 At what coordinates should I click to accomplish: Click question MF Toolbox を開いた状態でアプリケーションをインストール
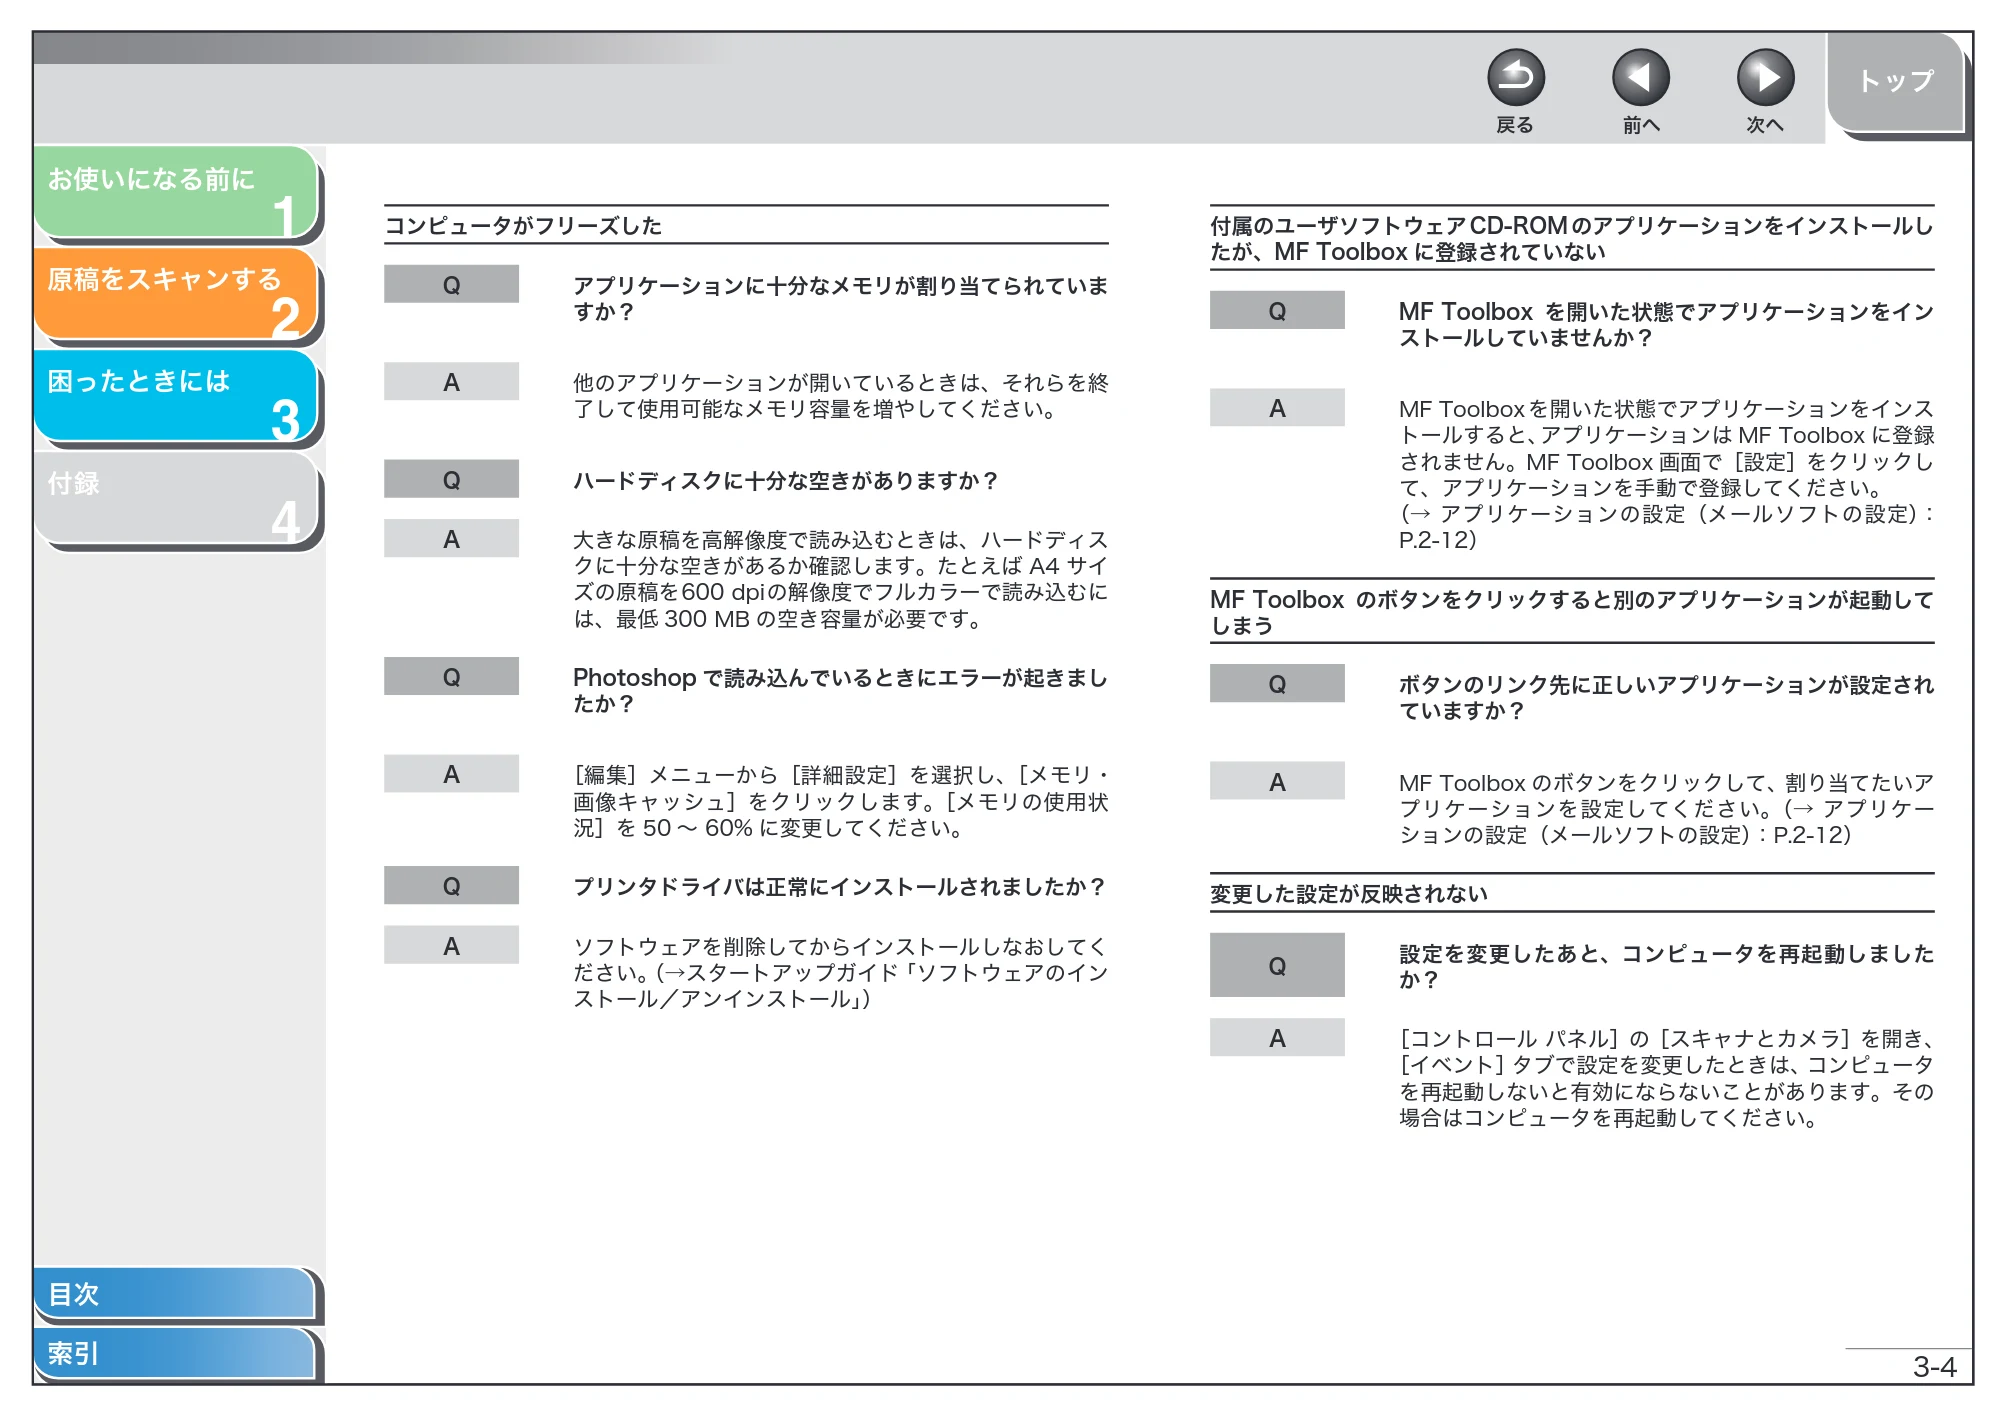(x=1666, y=324)
